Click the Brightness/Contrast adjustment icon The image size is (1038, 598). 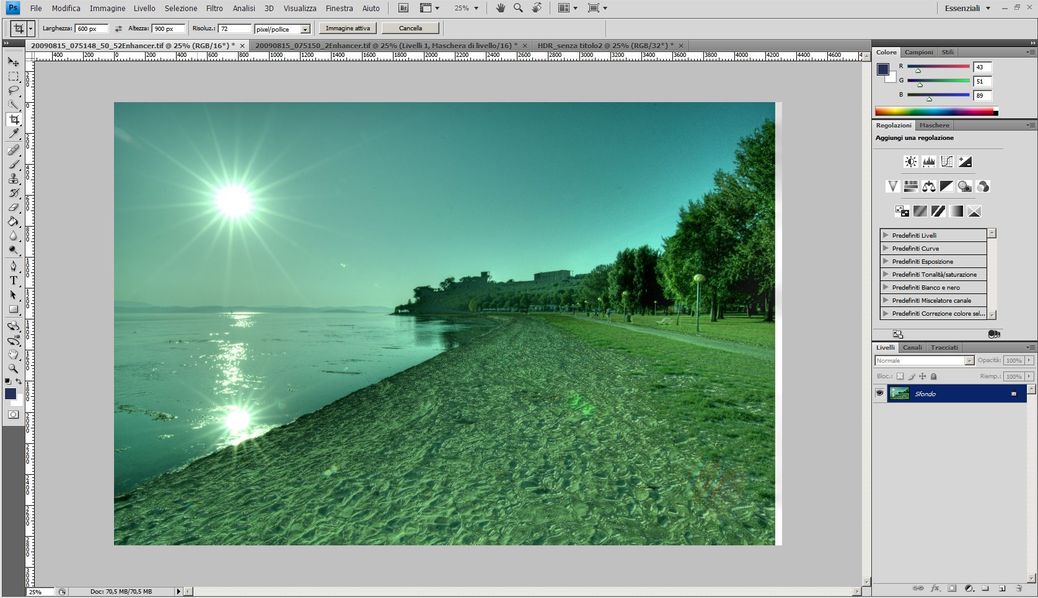[910, 161]
